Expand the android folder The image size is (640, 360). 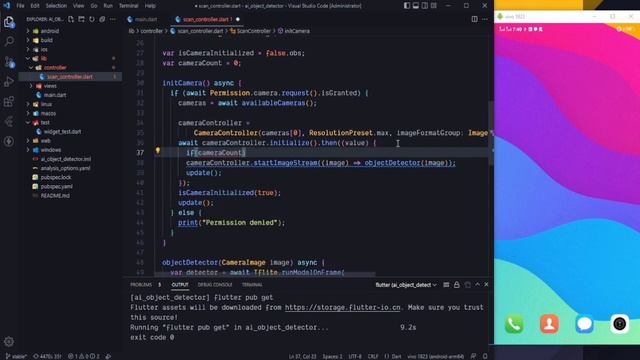pyautogui.click(x=50, y=31)
